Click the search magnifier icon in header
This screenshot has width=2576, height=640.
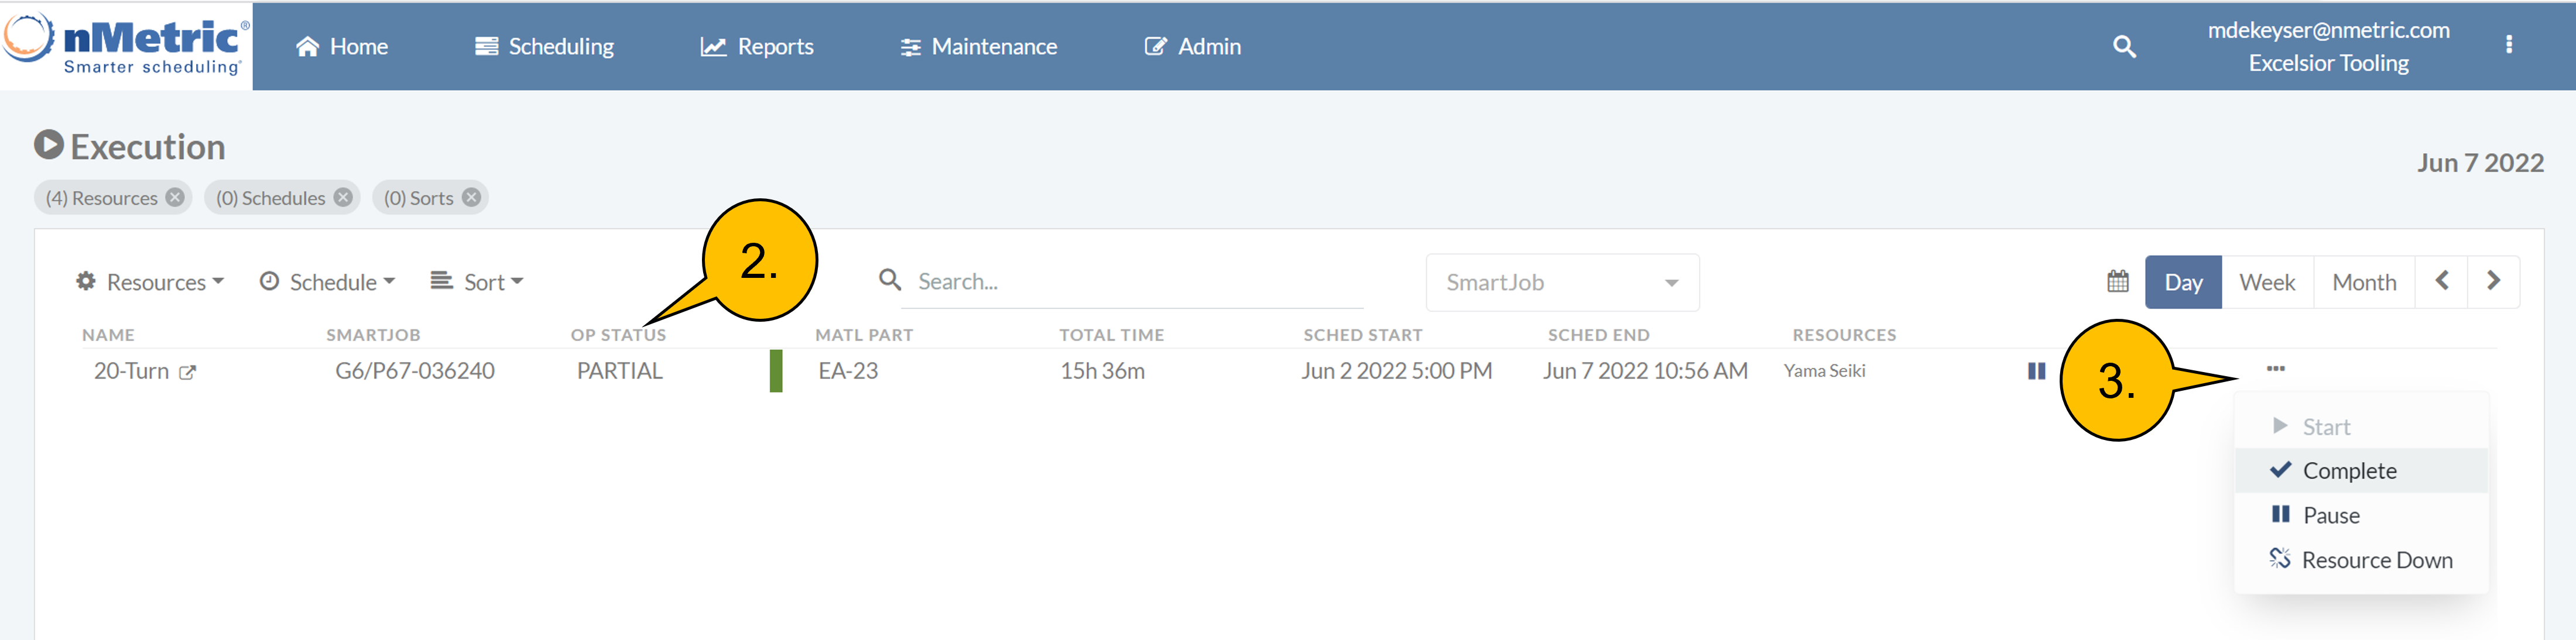click(2124, 46)
